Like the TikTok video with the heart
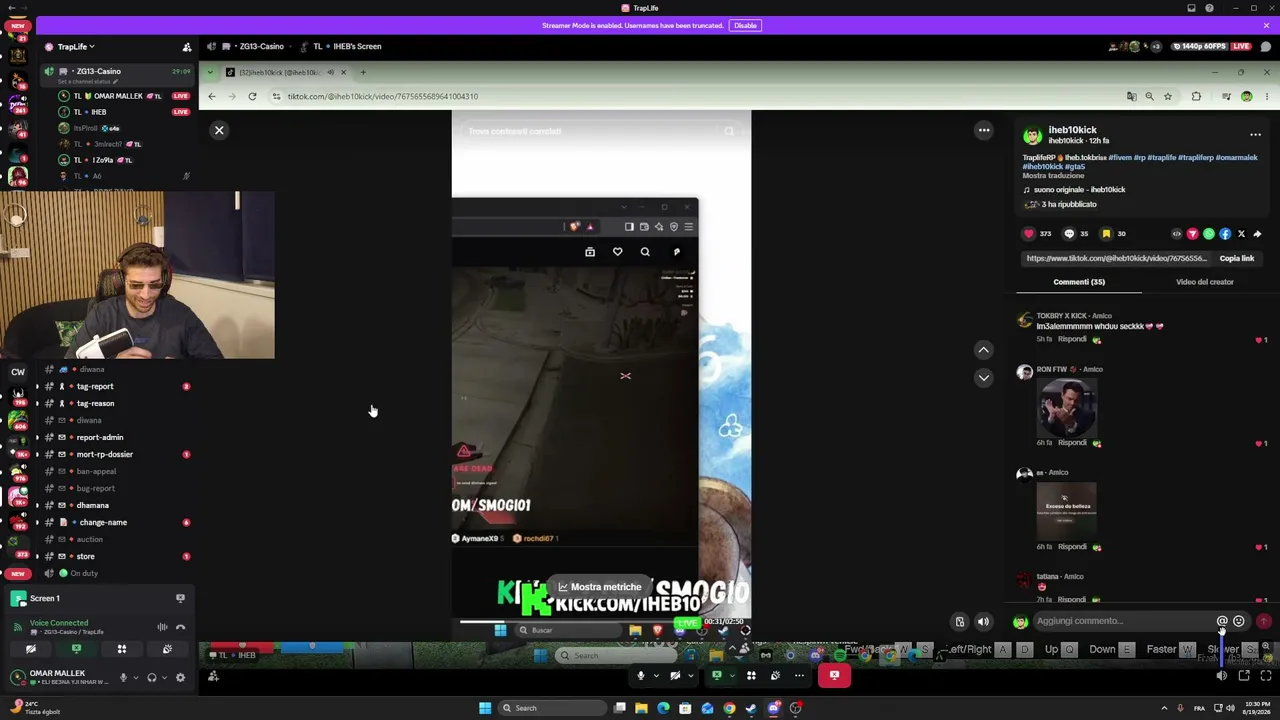 (1029, 234)
